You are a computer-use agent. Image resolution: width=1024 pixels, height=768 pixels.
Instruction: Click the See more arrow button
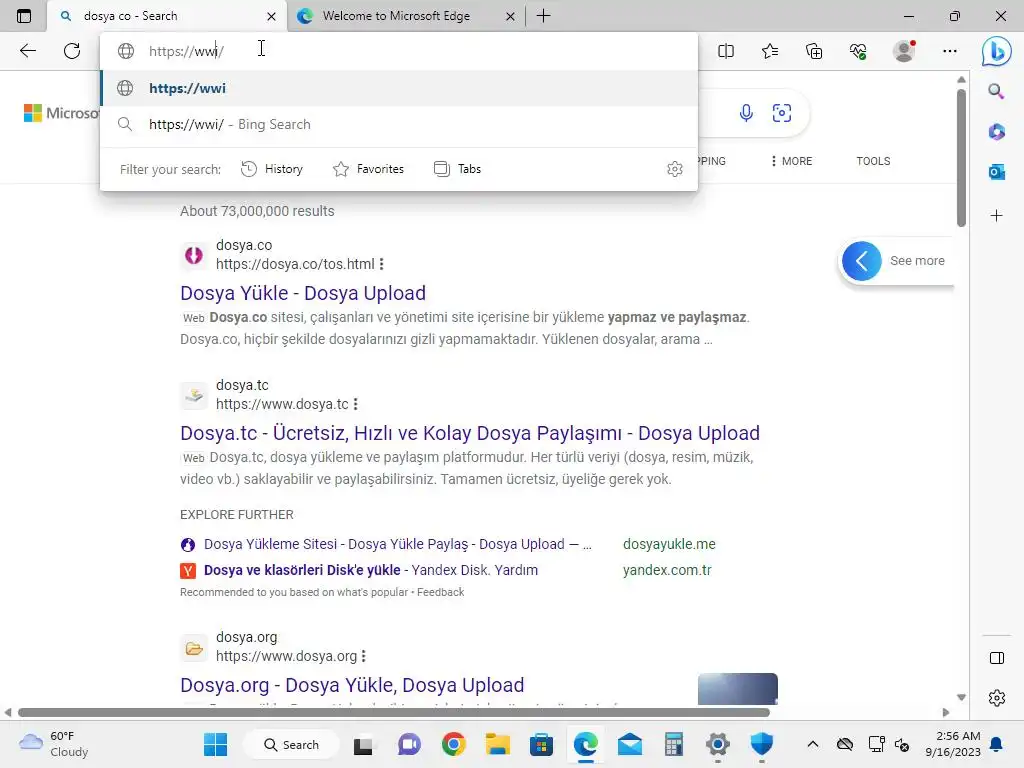point(861,261)
